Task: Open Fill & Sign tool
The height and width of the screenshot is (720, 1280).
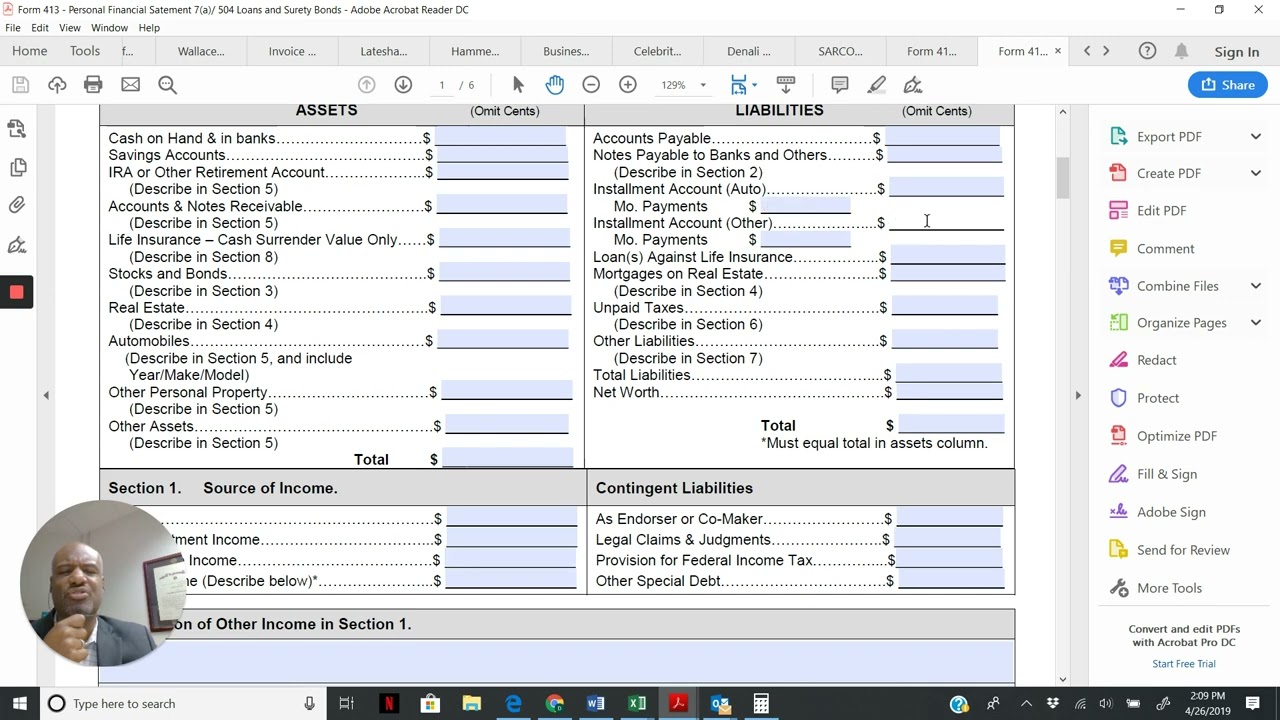Action: pos(1166,474)
